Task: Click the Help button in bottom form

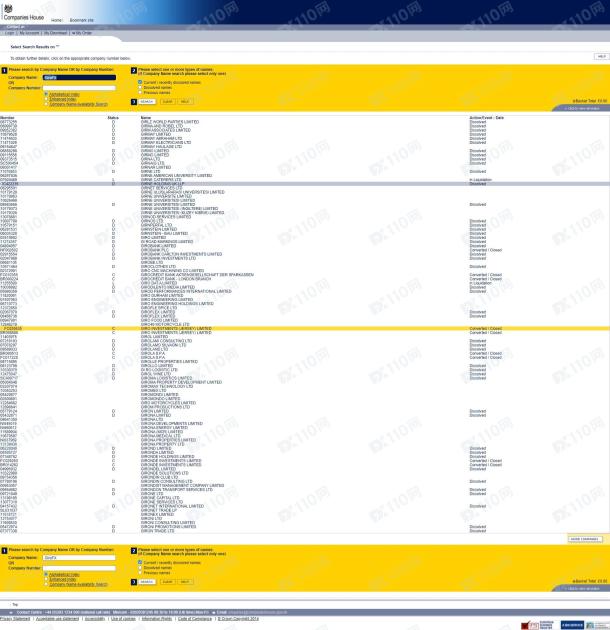Action: click(x=185, y=582)
